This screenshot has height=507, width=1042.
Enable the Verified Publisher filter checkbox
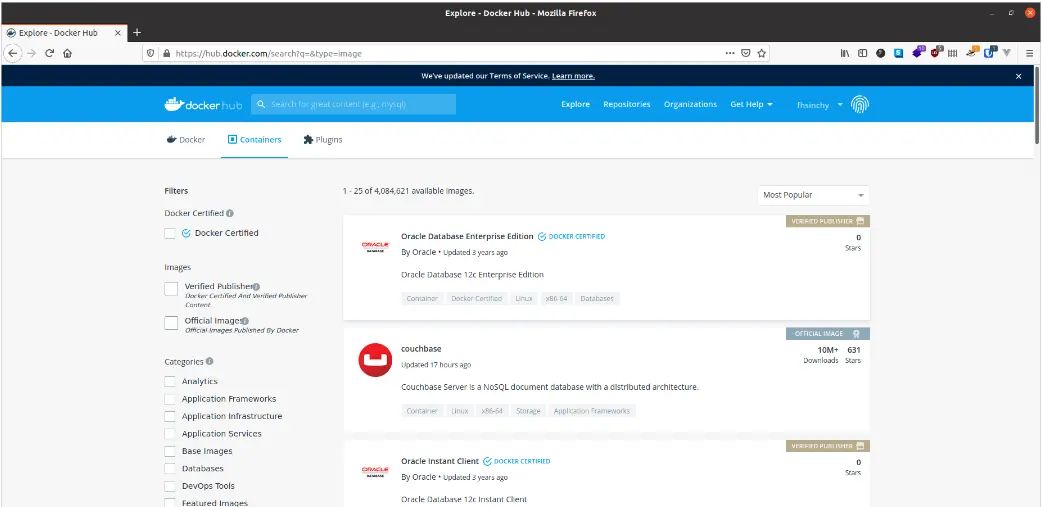pyautogui.click(x=171, y=288)
